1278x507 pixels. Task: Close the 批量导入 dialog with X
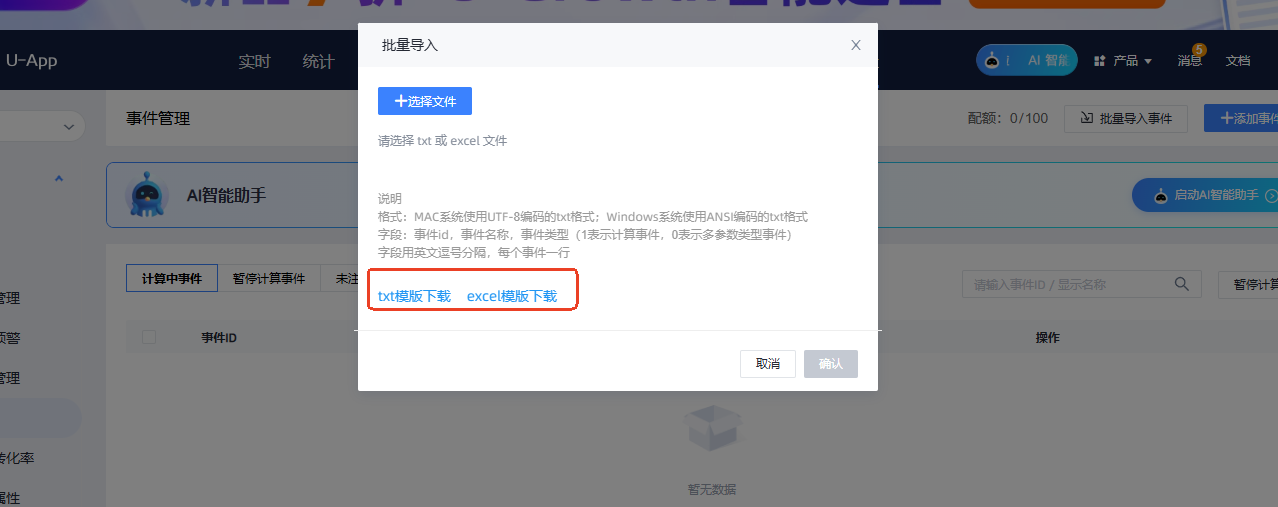[x=856, y=45]
